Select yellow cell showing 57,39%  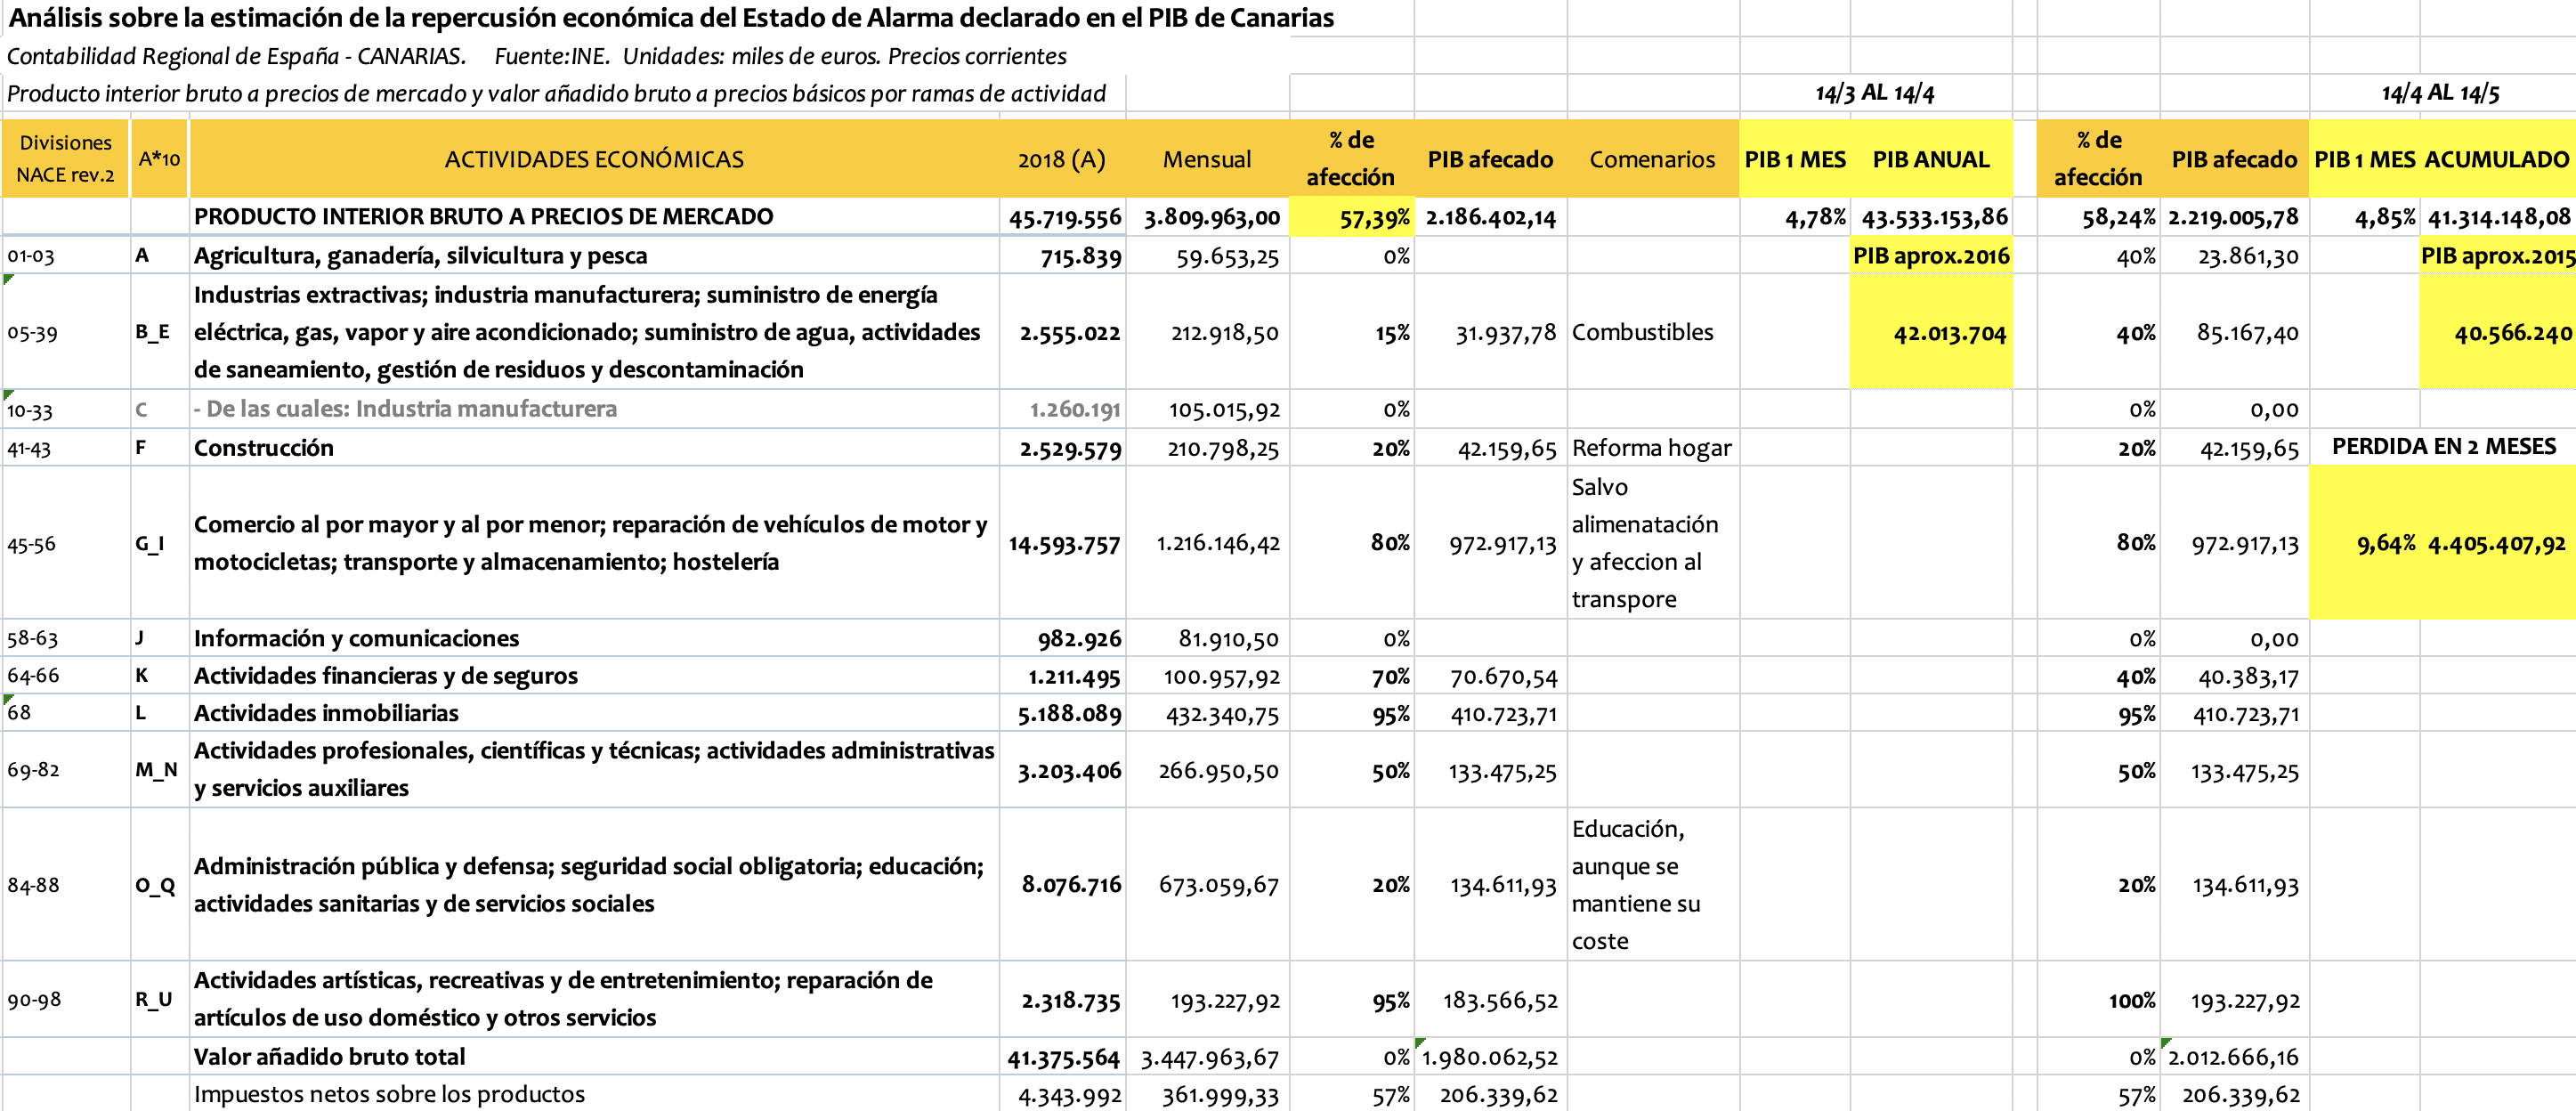pos(1351,218)
